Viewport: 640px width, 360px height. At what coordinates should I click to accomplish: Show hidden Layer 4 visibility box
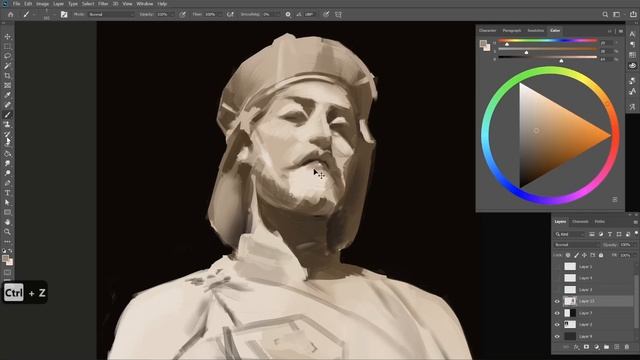point(557,278)
